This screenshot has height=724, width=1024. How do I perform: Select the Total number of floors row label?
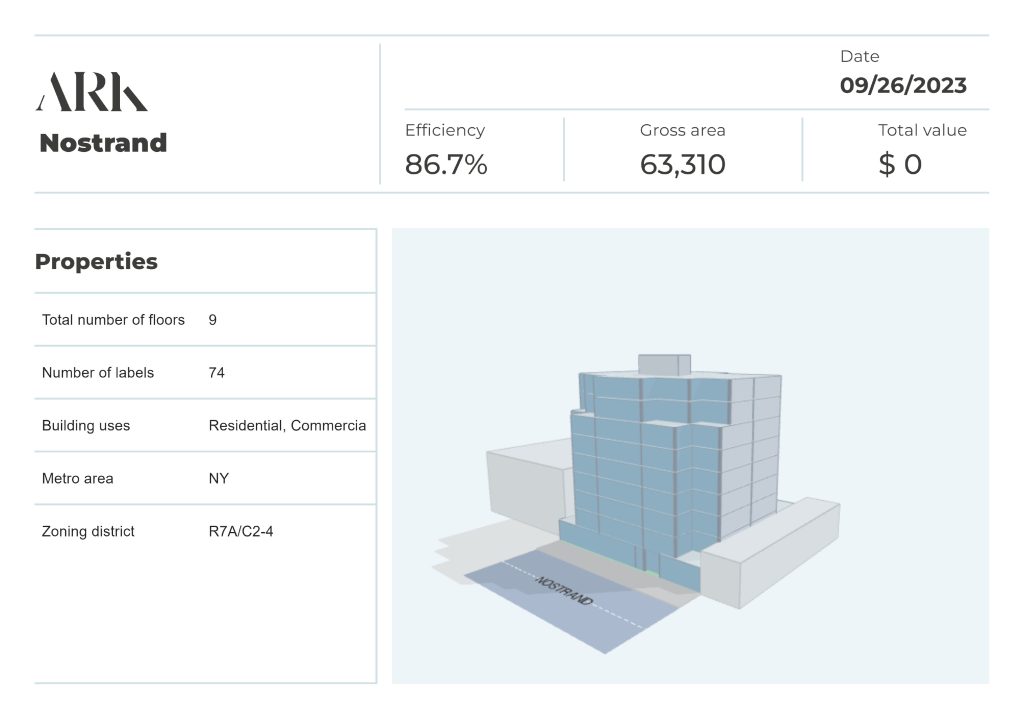pyautogui.click(x=113, y=320)
